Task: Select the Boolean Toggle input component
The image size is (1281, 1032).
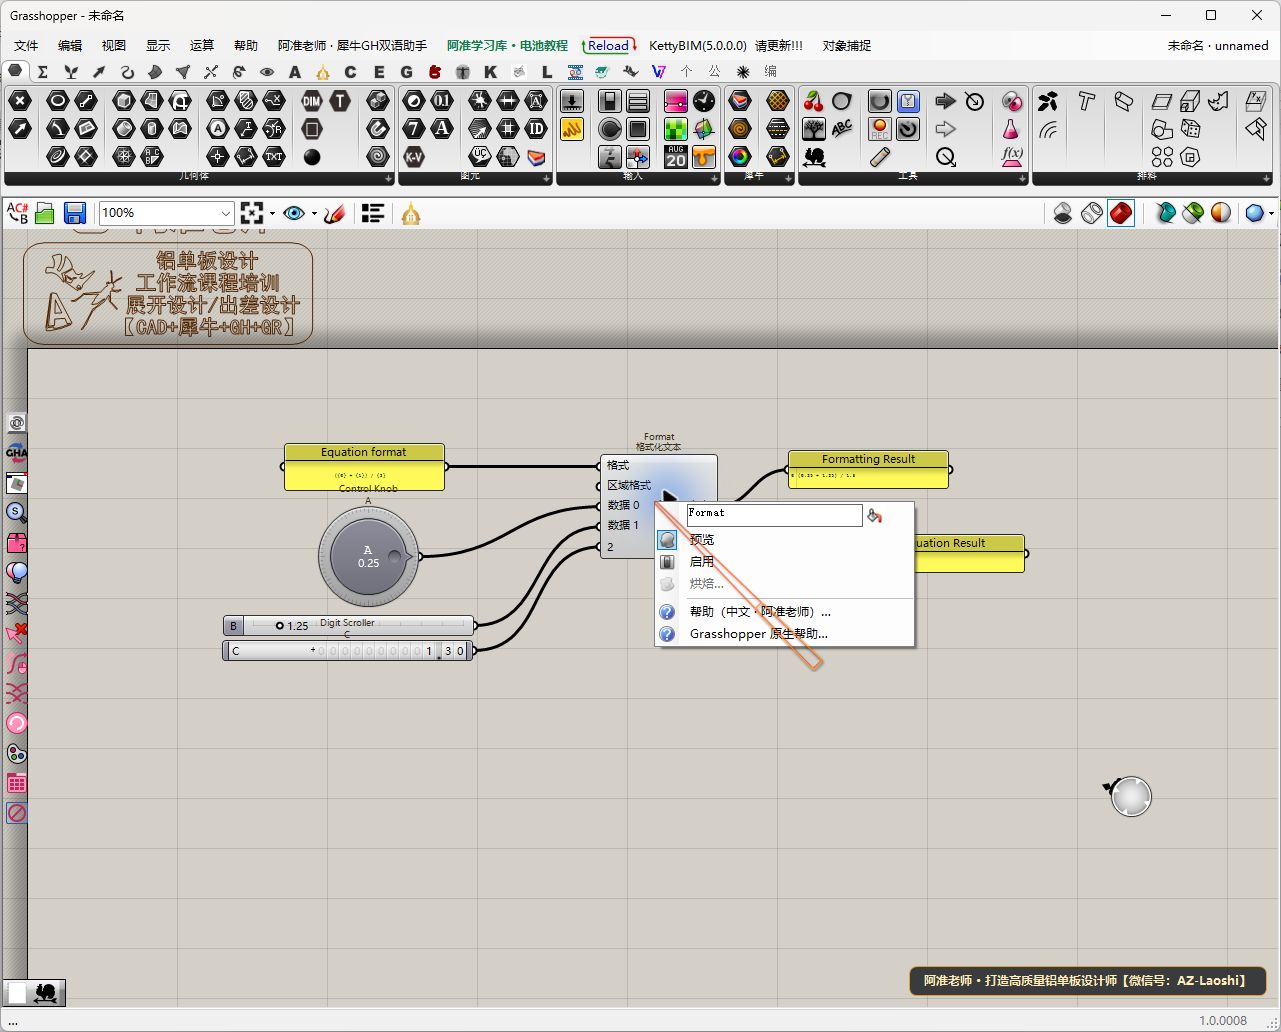Action: point(610,101)
